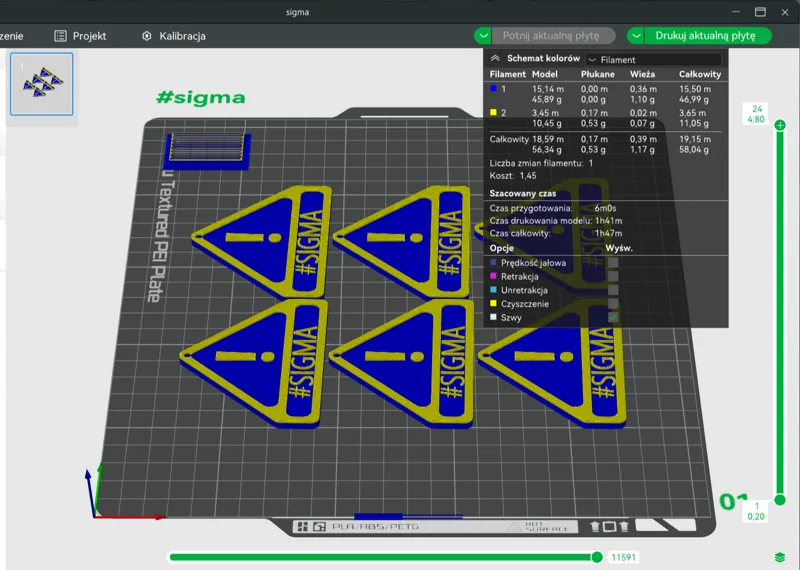Select plate 1 thumbnail
800x570 pixels.
(42, 84)
